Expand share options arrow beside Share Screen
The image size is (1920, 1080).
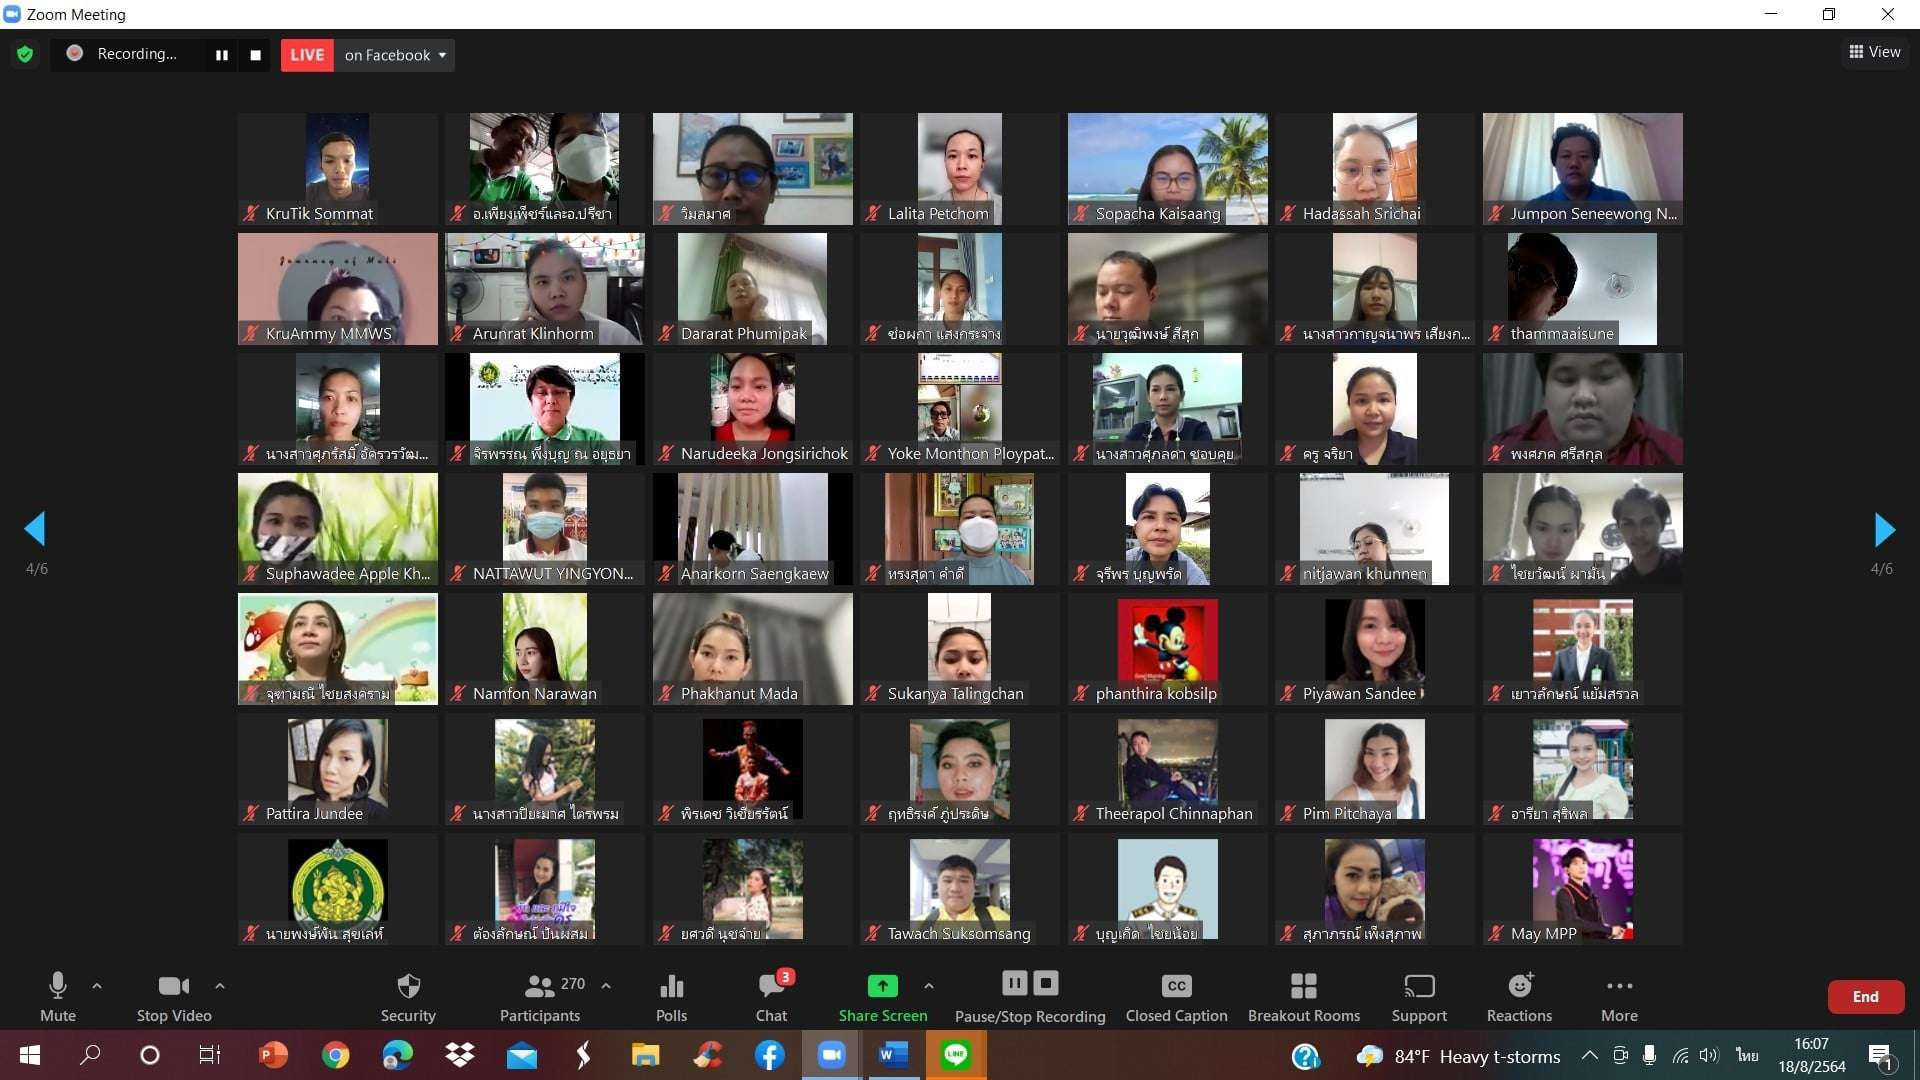coord(929,986)
